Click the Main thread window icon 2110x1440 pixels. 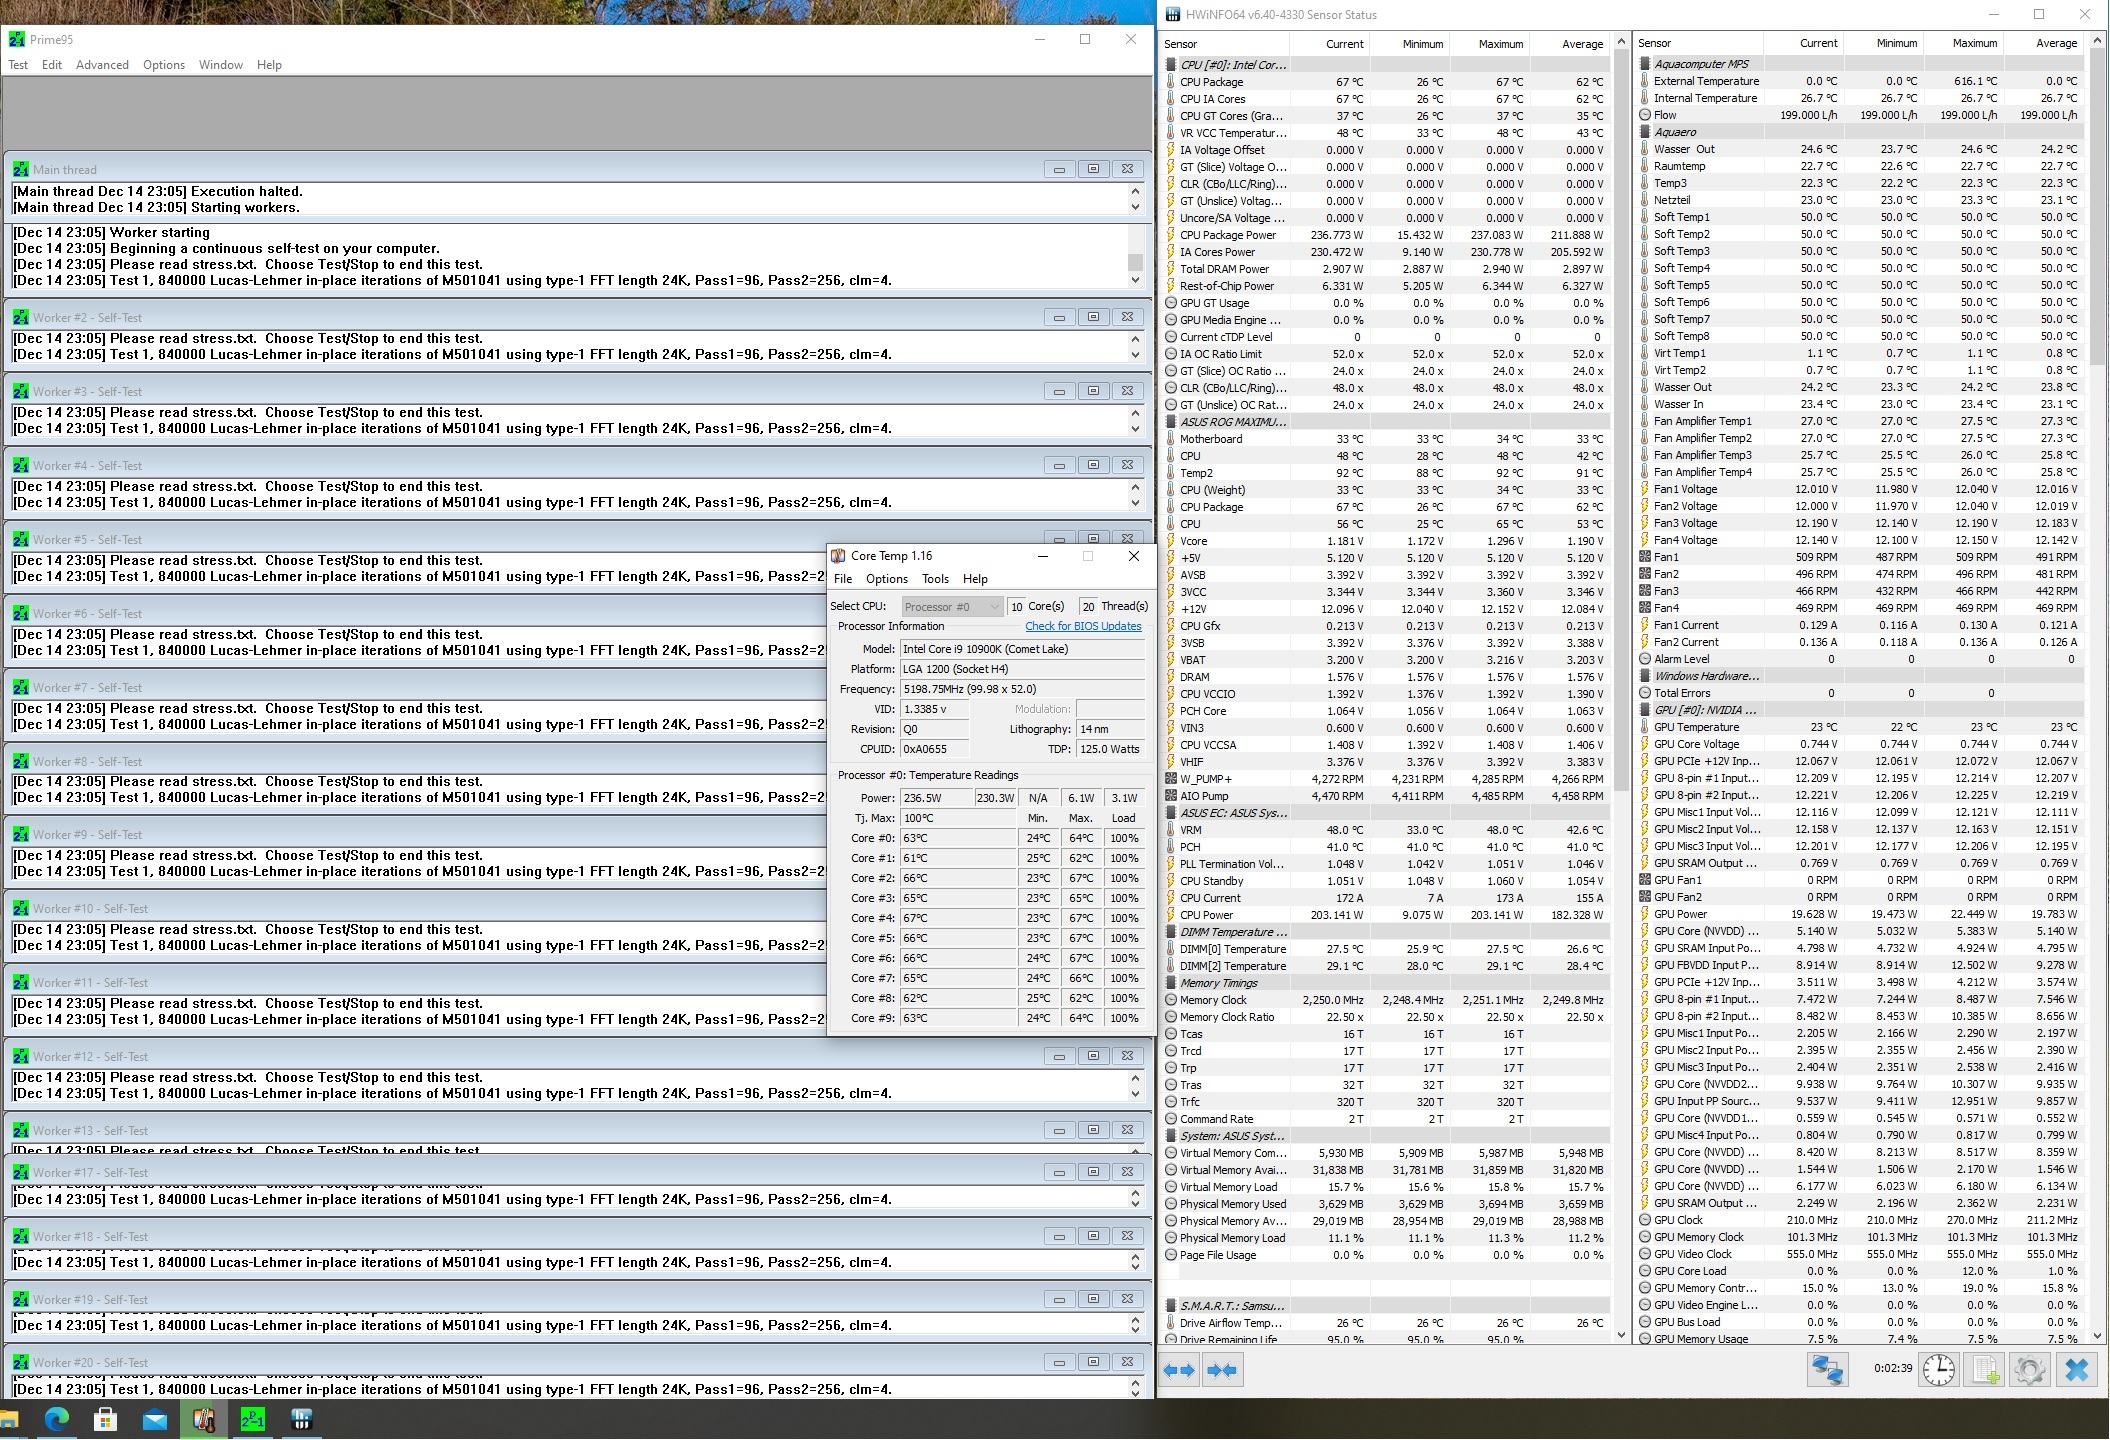coord(21,169)
